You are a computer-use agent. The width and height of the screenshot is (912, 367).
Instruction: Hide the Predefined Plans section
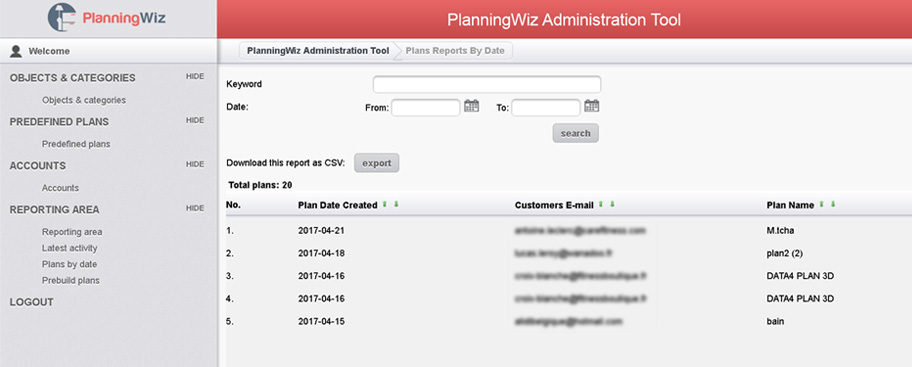click(x=195, y=120)
